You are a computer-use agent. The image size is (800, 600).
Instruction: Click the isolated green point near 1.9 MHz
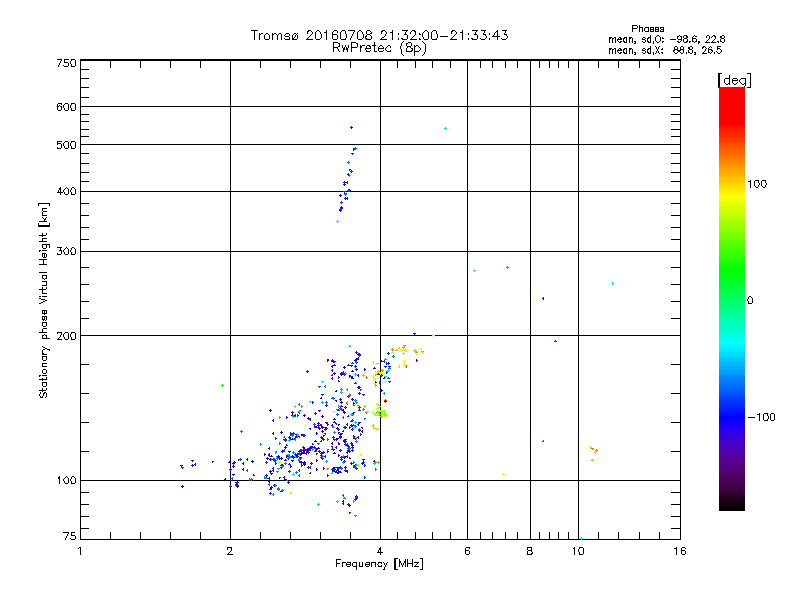(222, 386)
